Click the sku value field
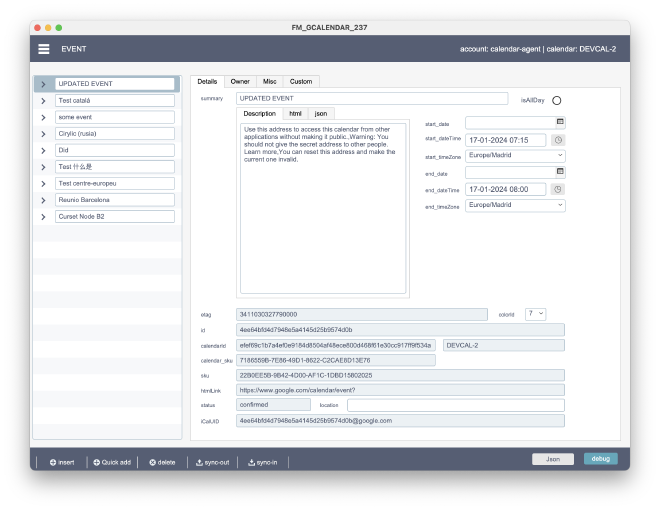 pyautogui.click(x=400, y=375)
